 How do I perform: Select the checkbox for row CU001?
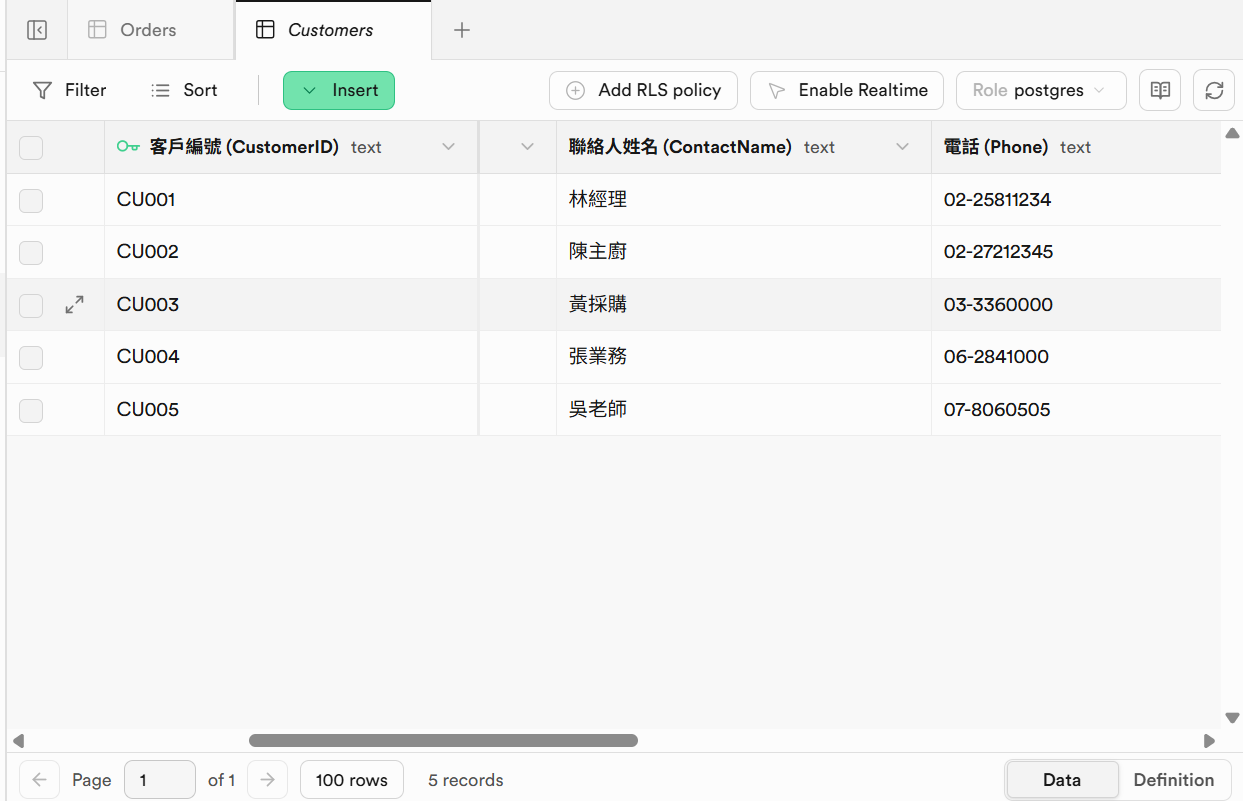31,200
